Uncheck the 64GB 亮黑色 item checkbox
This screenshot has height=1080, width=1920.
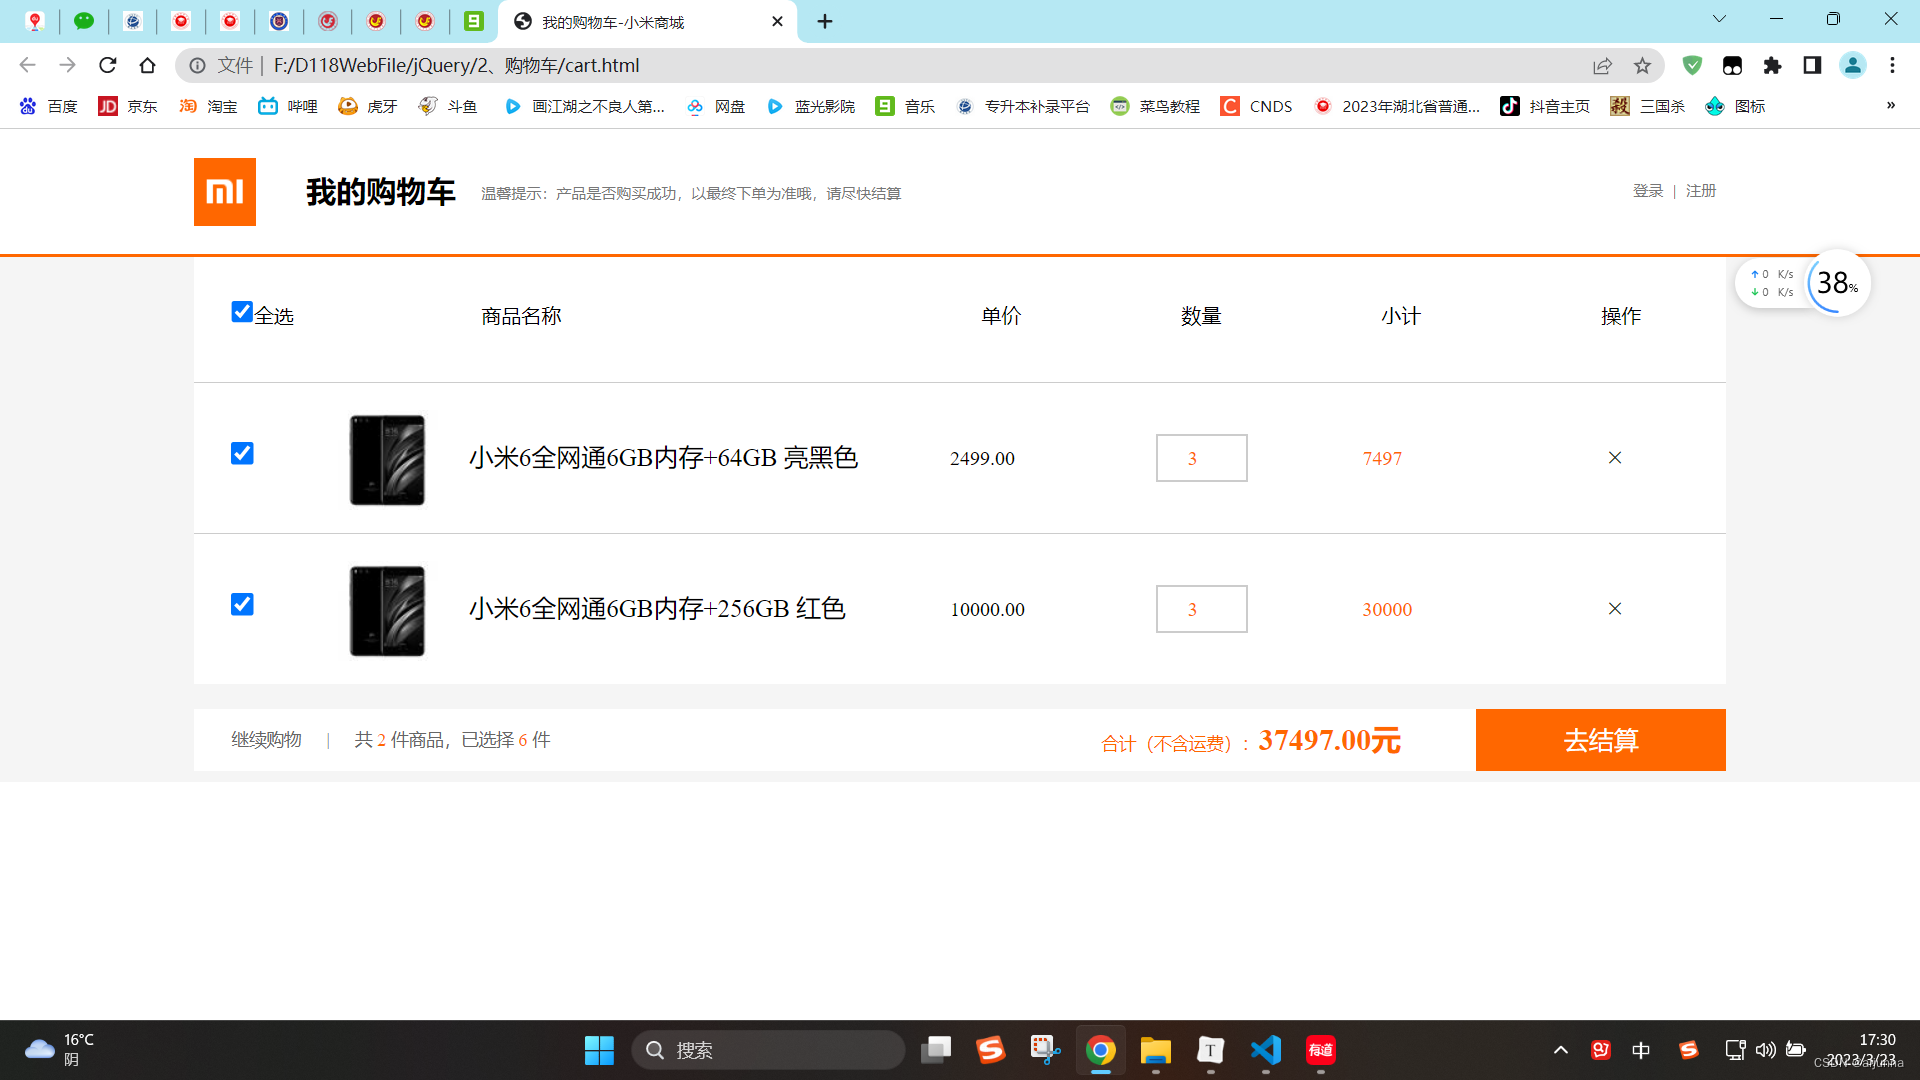click(x=242, y=453)
